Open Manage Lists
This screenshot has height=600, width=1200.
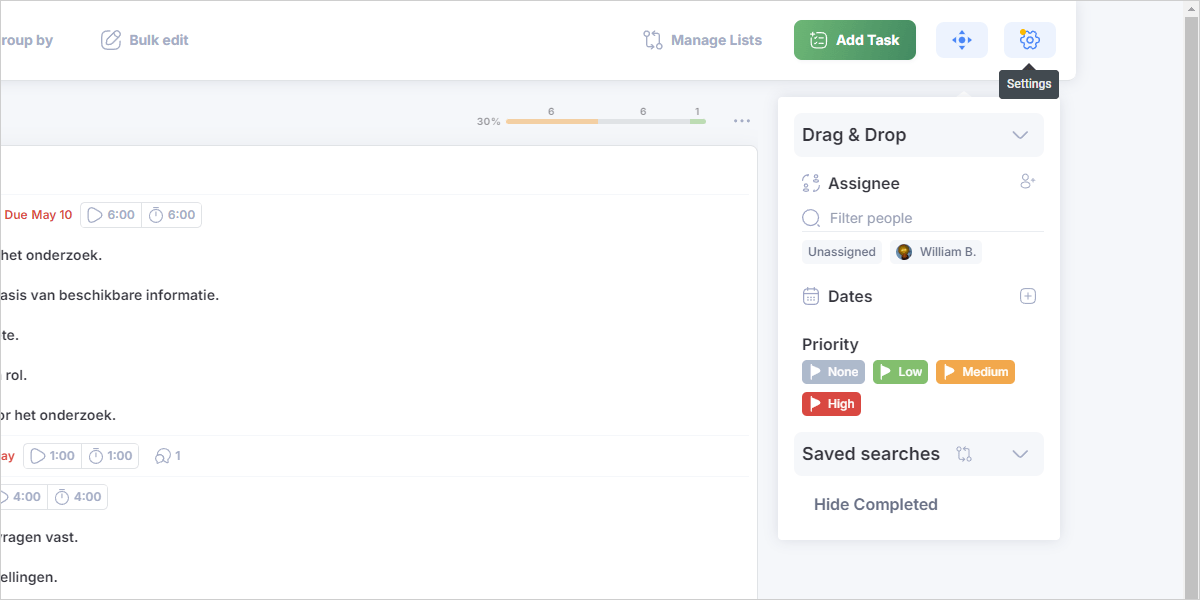click(x=702, y=40)
